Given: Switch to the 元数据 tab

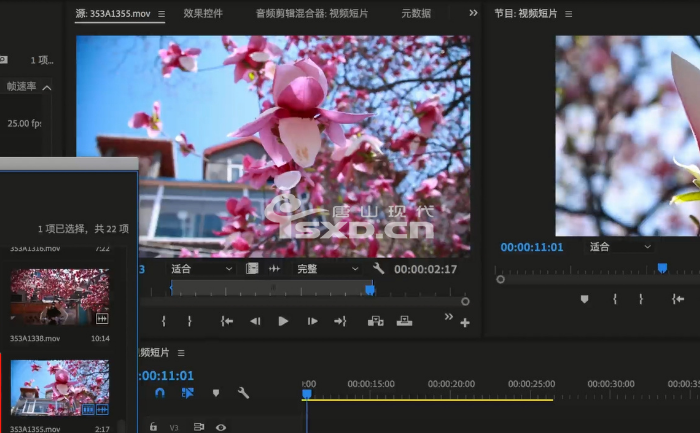Looking at the screenshot, I should pos(416,13).
